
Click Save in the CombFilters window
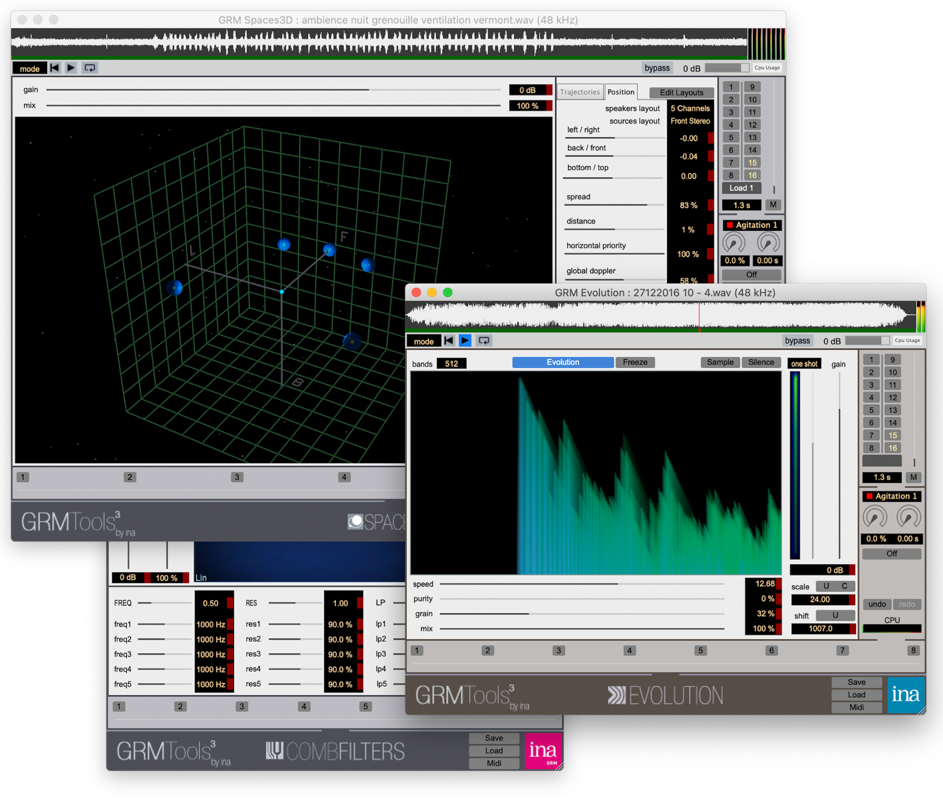[x=494, y=738]
